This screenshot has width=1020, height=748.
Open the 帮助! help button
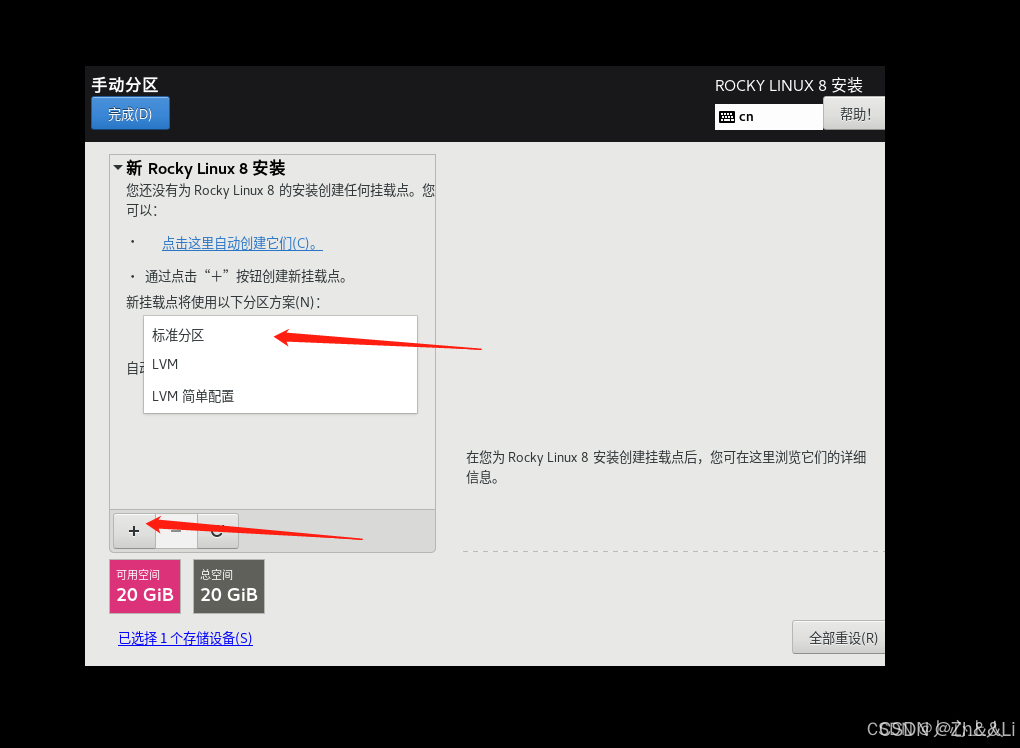[x=854, y=114]
